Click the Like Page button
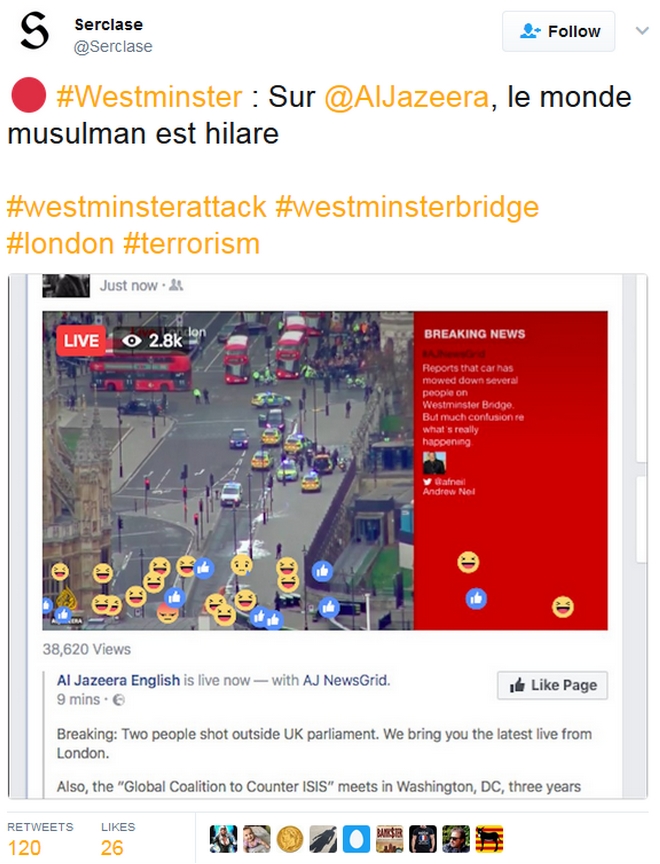Image resolution: width=660 pixels, height=864 pixels. click(552, 685)
